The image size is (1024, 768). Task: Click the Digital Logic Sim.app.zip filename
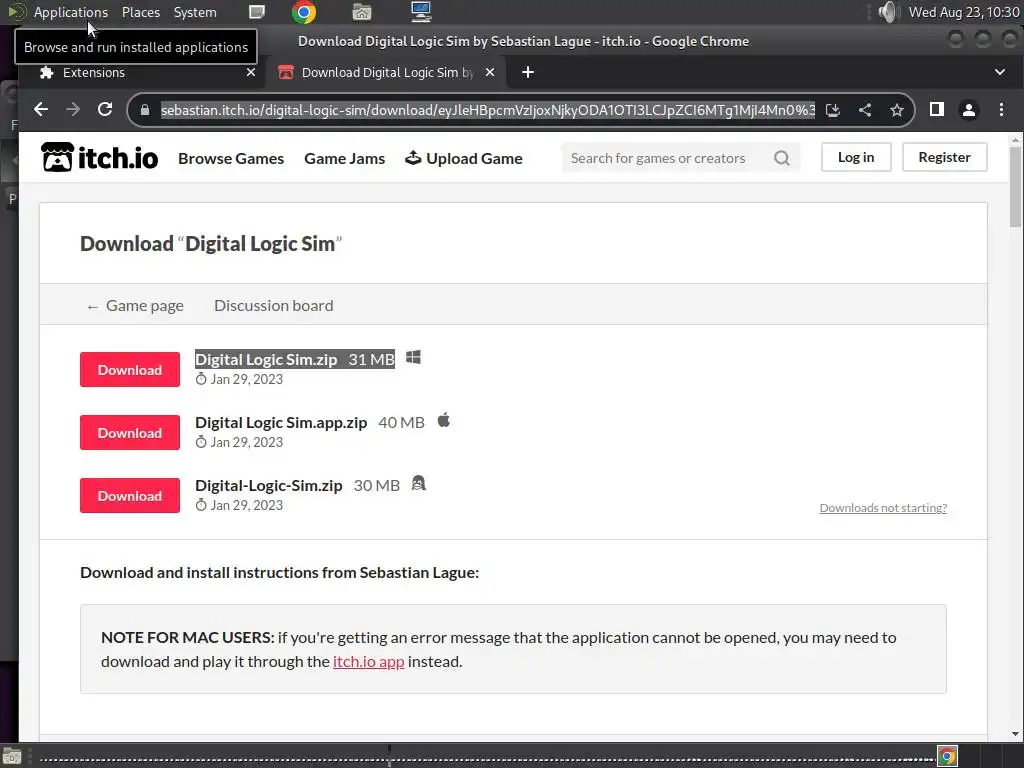tap(281, 423)
